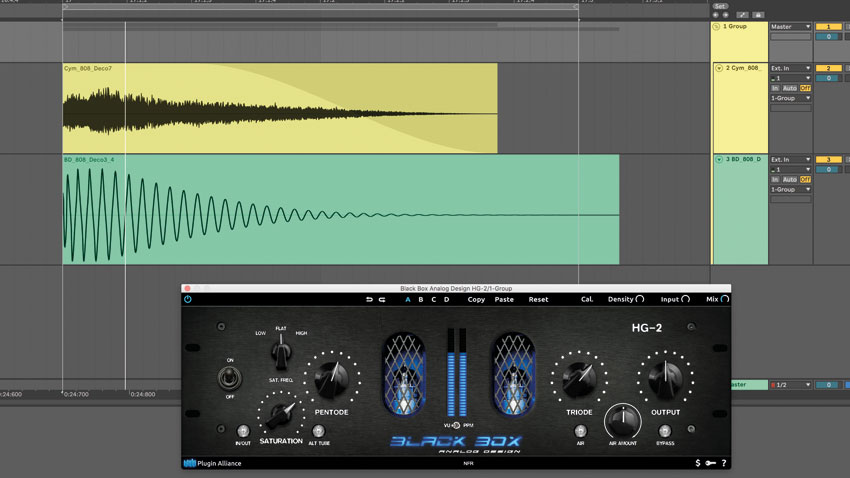Viewport: 850px width, 478px height.
Task: Click the Copy button in plugin toolbar
Action: tap(476, 299)
